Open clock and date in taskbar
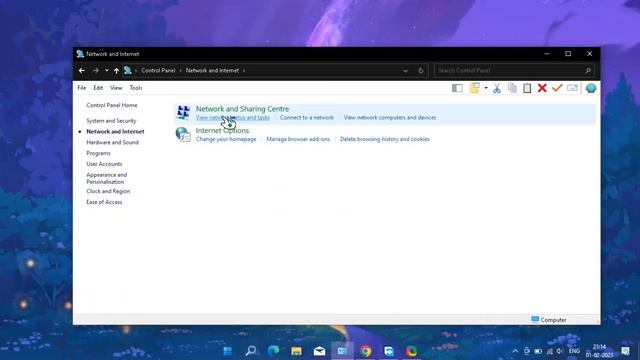The height and width of the screenshot is (360, 640). 599,351
